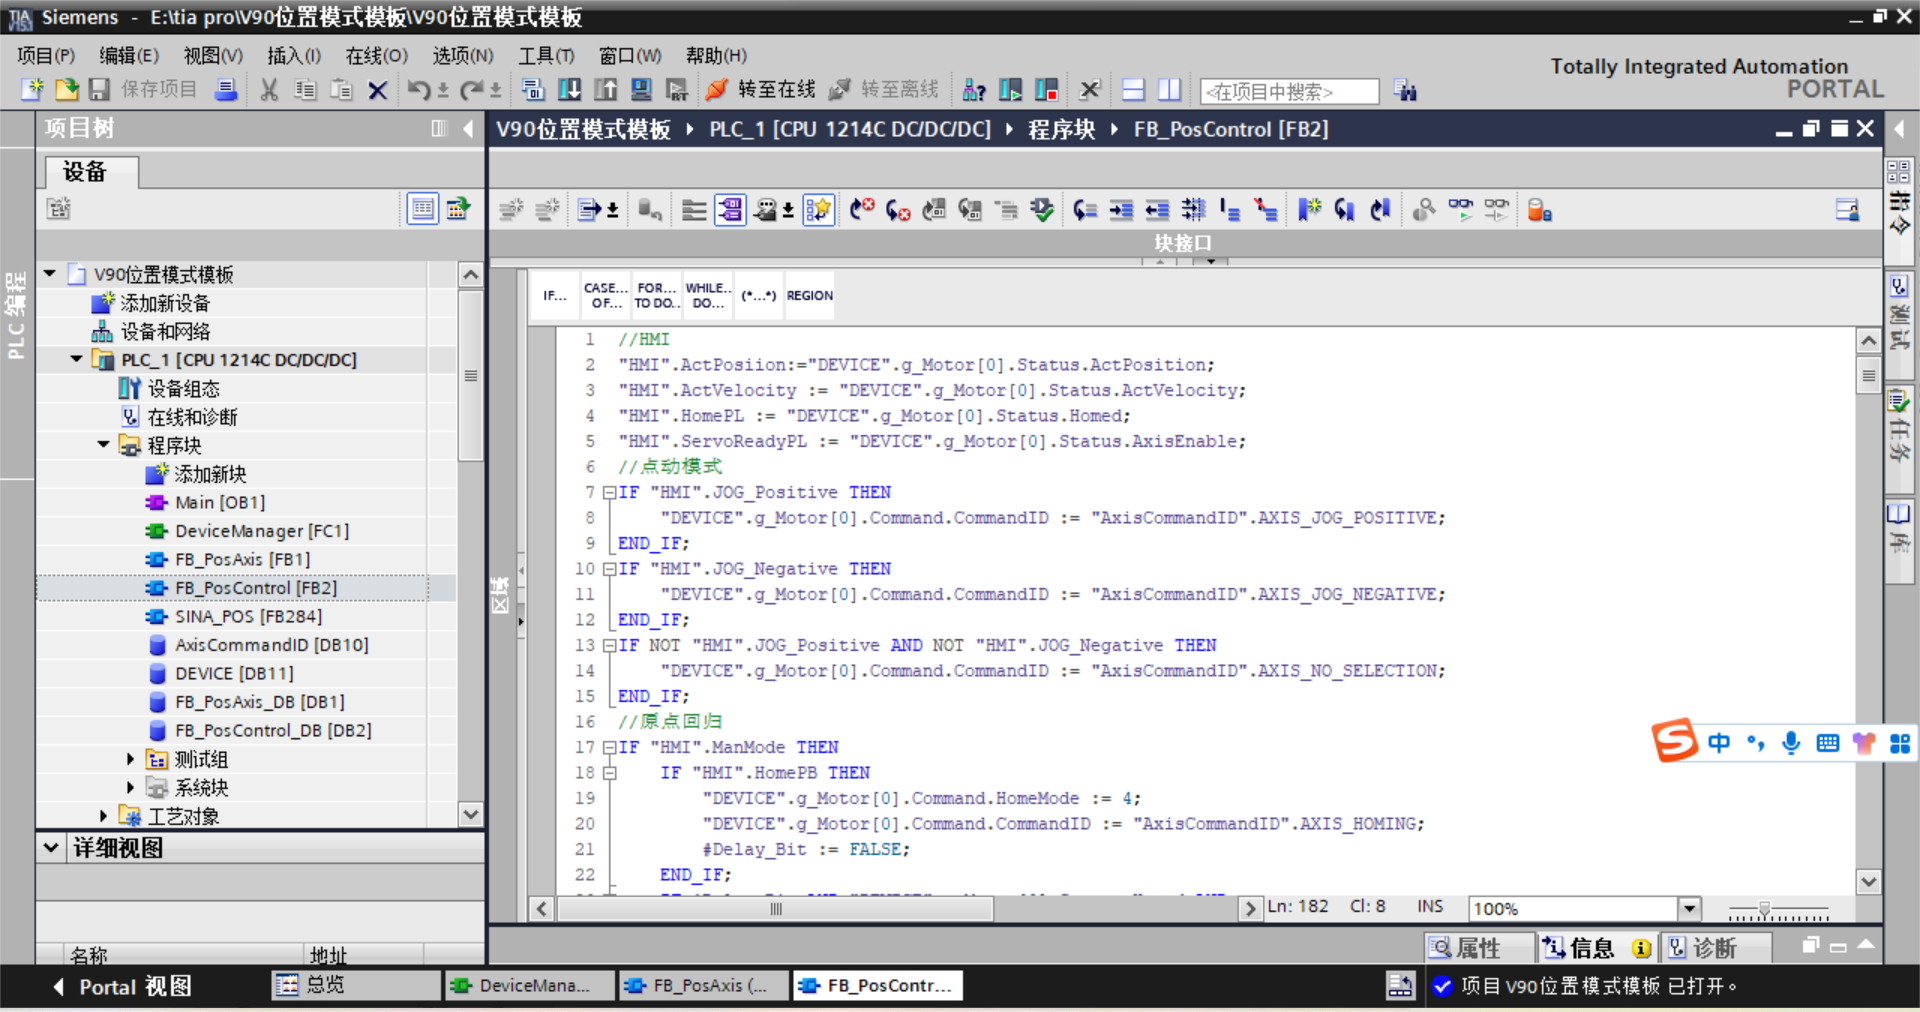Run the project search with the binoculars icon

click(x=1405, y=90)
